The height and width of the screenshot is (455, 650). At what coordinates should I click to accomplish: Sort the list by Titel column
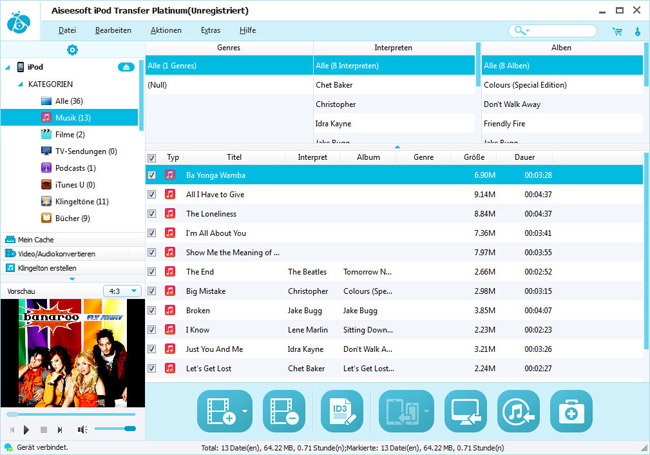pos(234,157)
